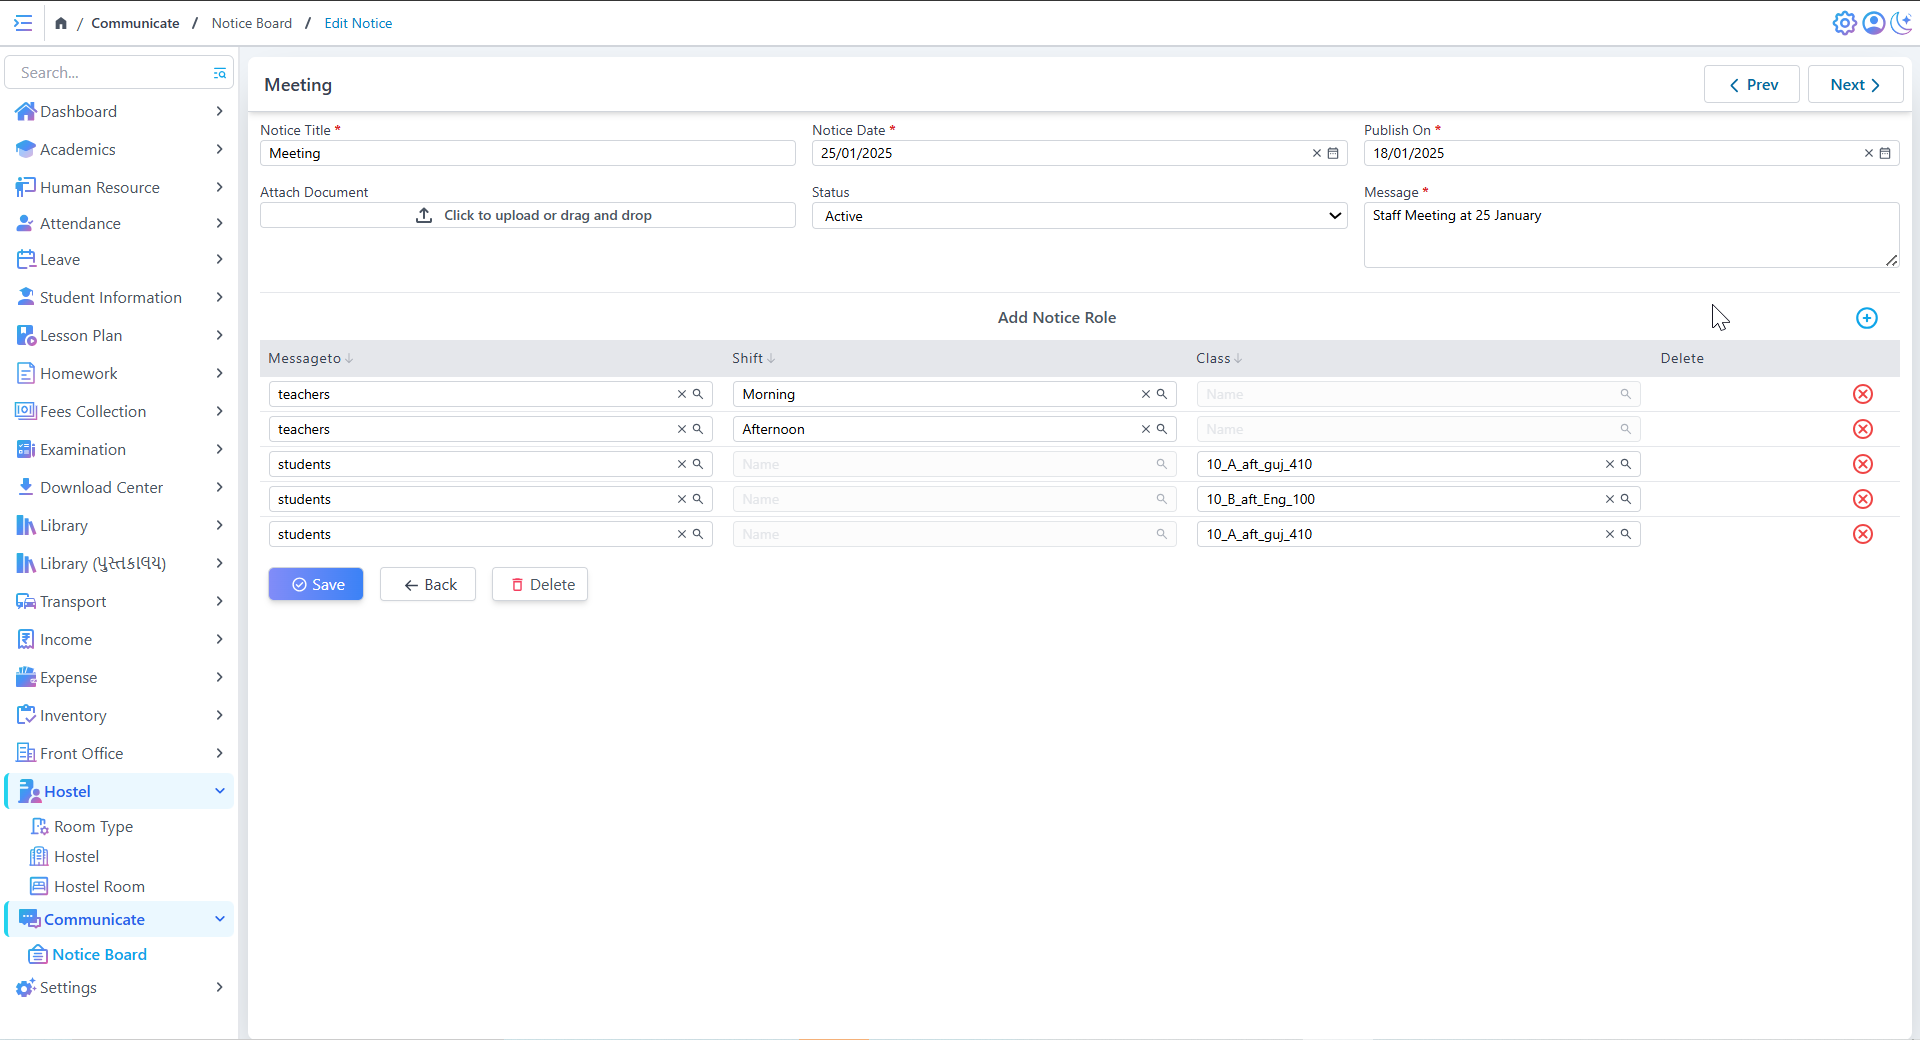
Task: Open the user profile icon
Action: pos(1873,23)
